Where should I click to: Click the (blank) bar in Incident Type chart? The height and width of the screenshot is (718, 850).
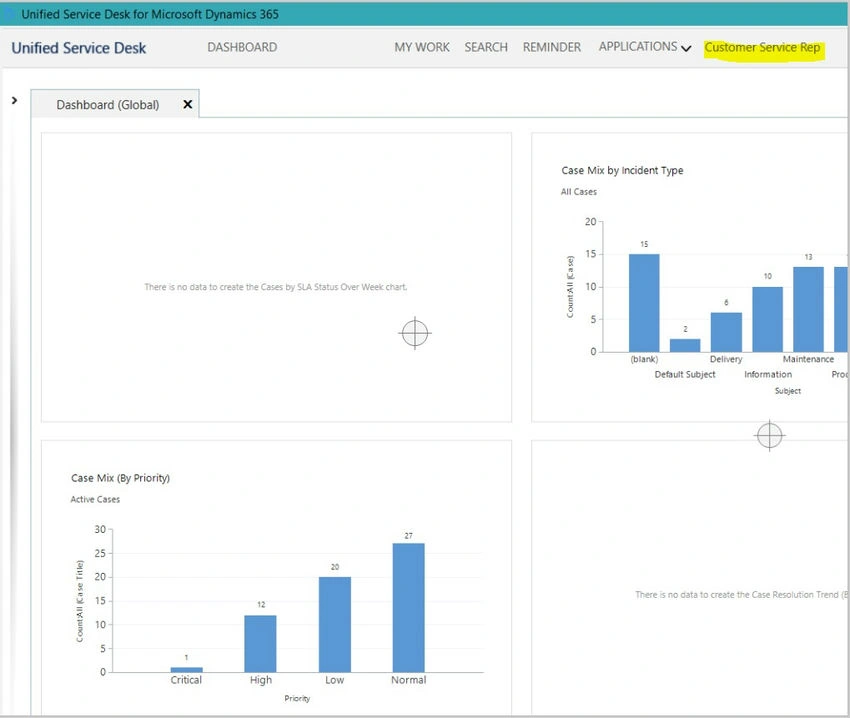coord(644,303)
